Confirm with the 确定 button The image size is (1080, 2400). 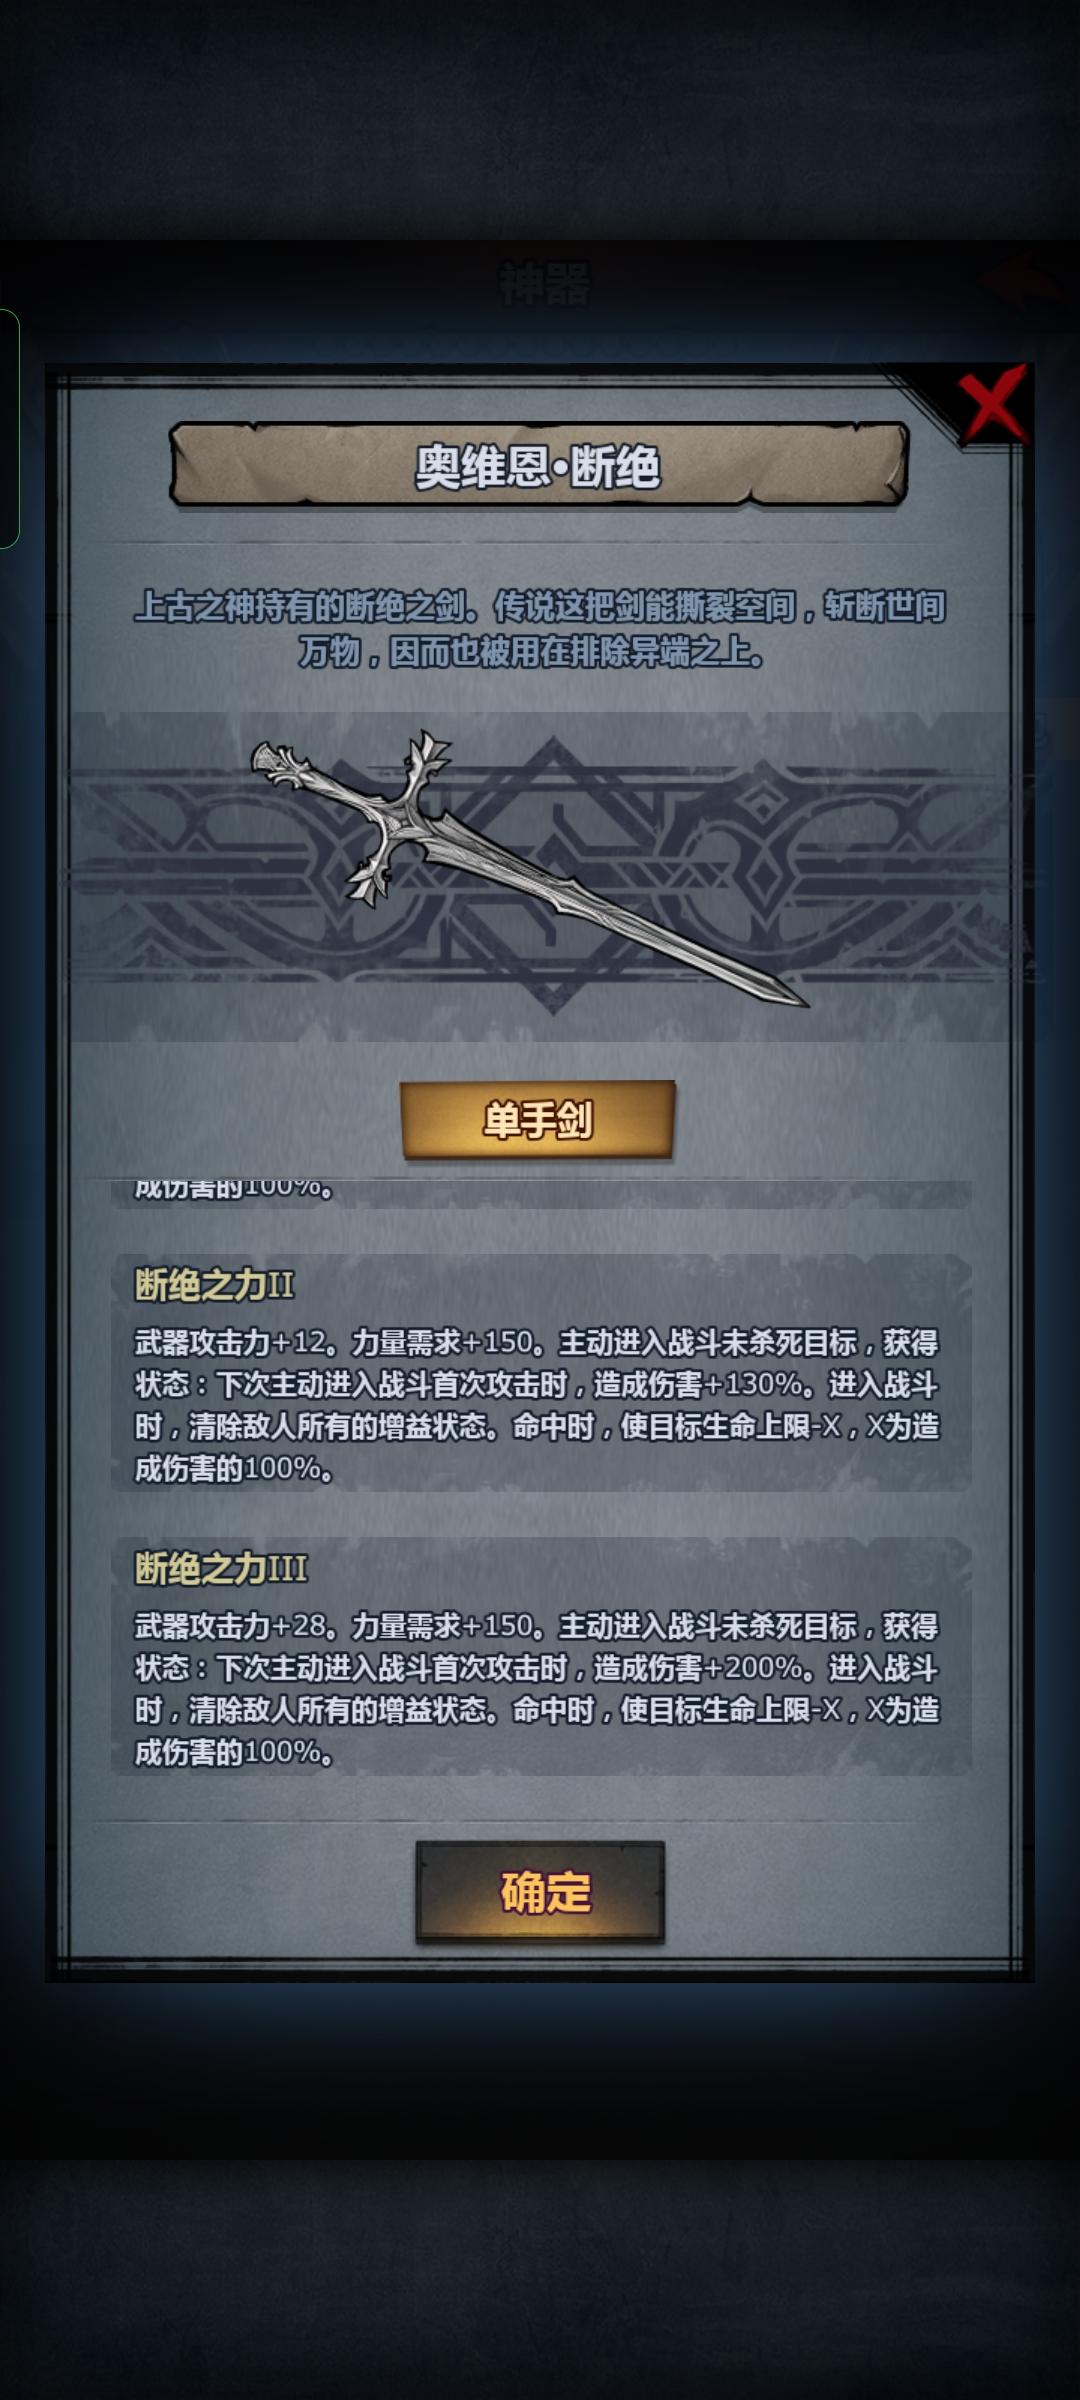coord(540,1891)
